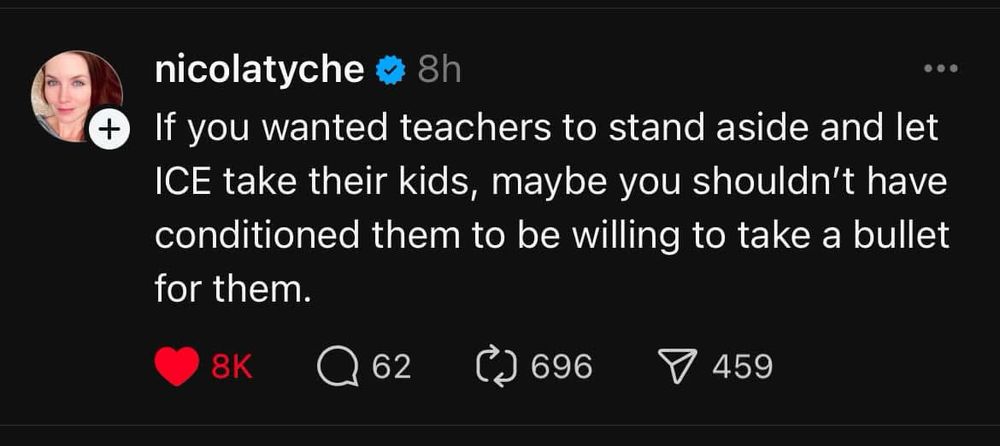Click the blue verified badge

click(390, 70)
